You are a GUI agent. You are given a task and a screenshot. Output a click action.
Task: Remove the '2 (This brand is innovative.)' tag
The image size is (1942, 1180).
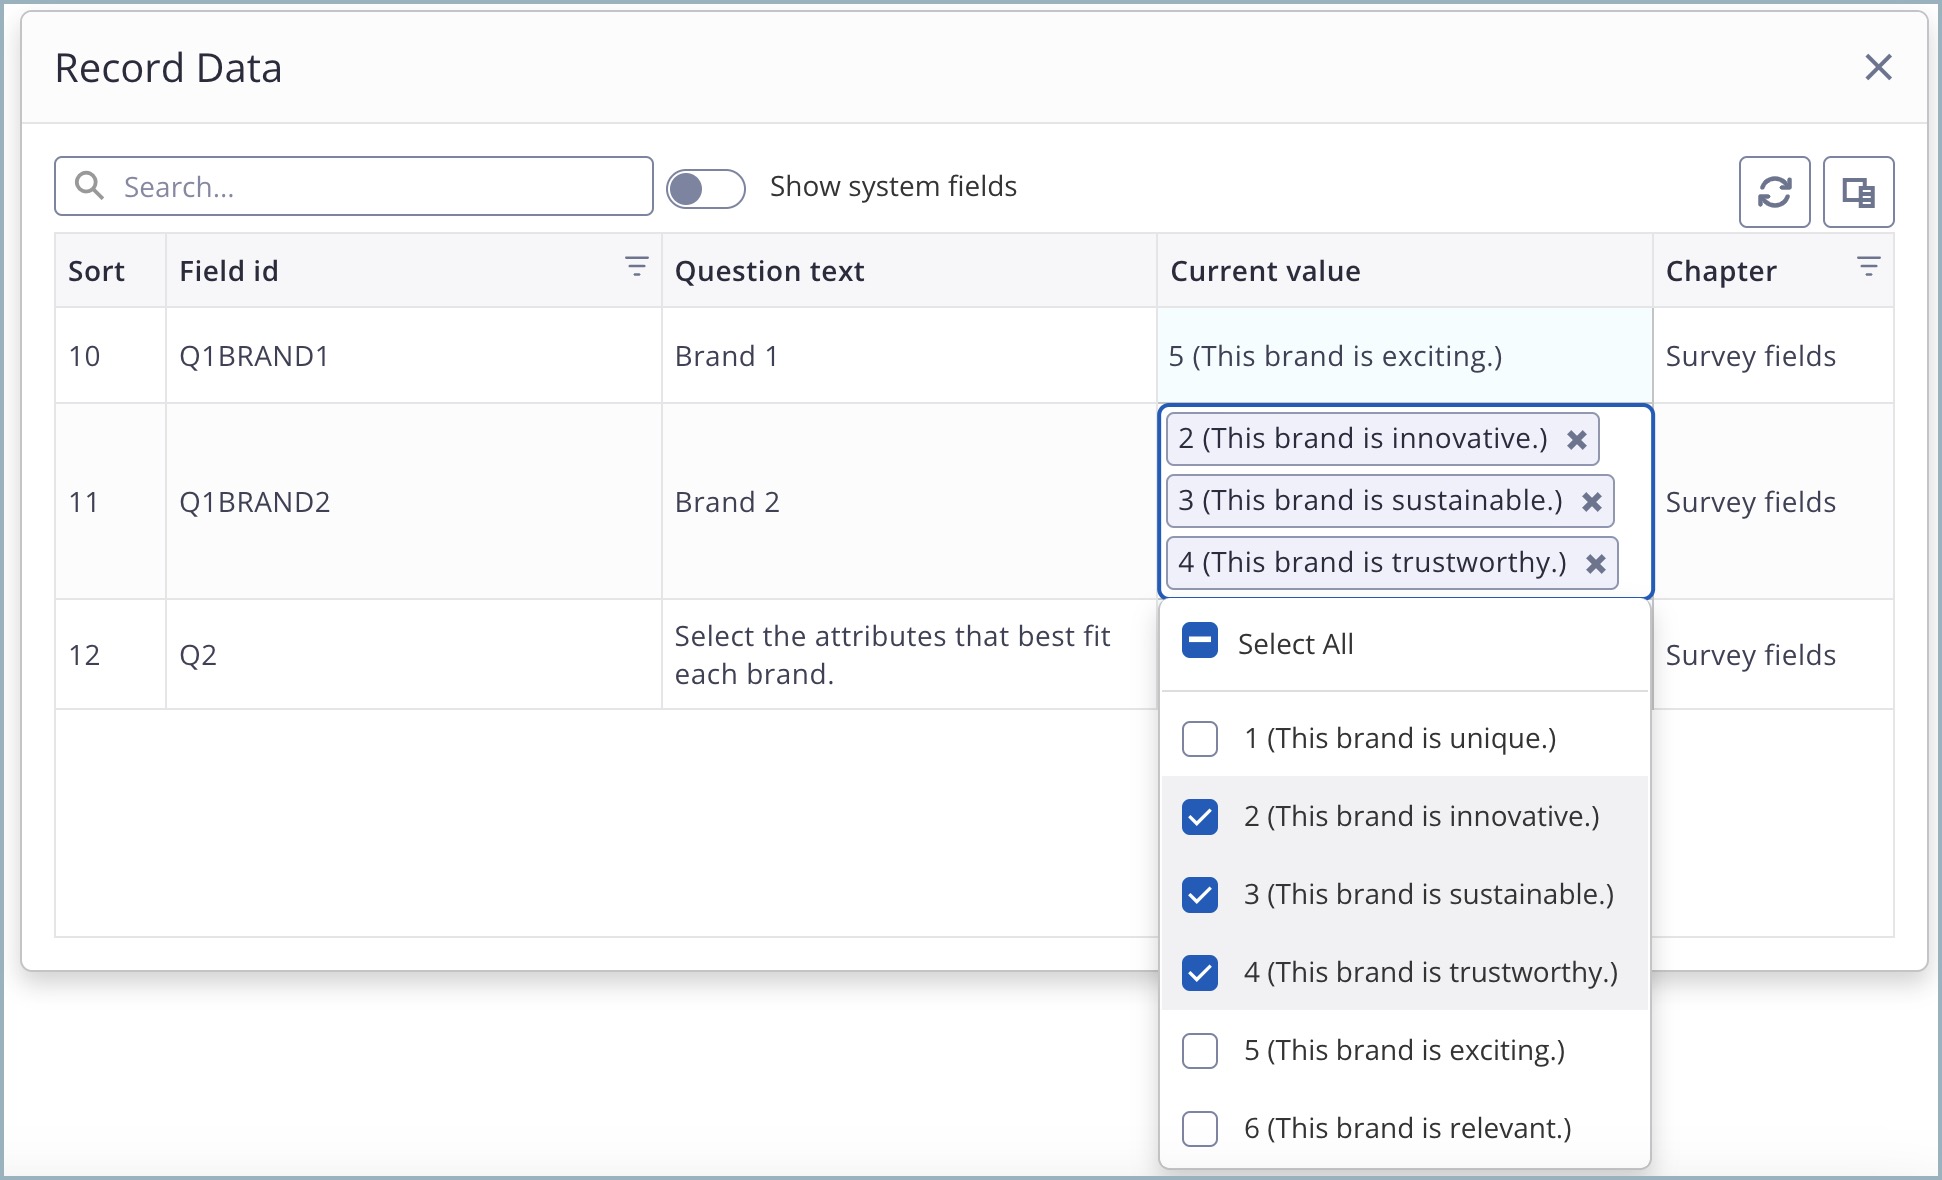click(x=1577, y=440)
